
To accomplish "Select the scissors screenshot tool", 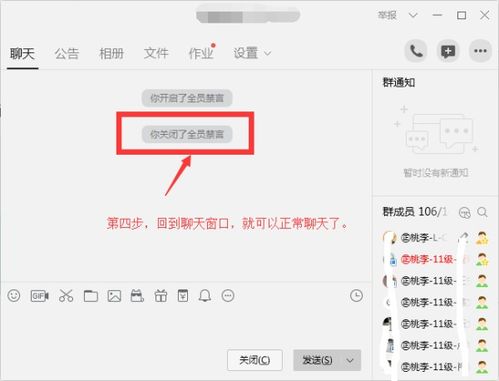I will [x=66, y=296].
